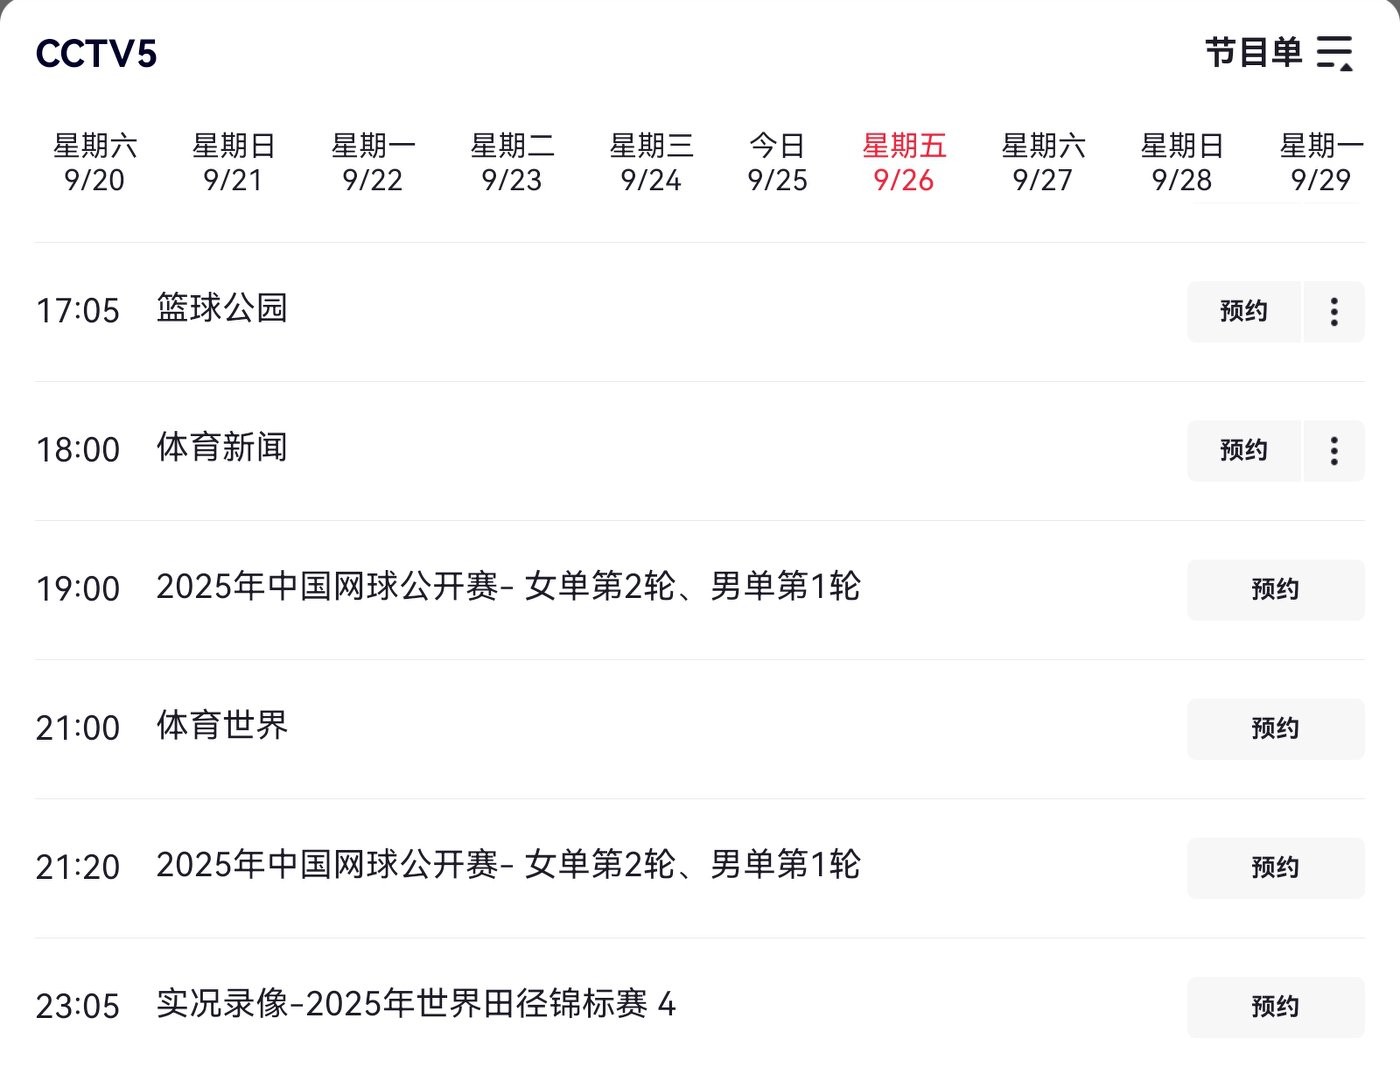The width and height of the screenshot is (1400, 1068).
Task: Open more options for 体育新闻
Action: (1334, 451)
